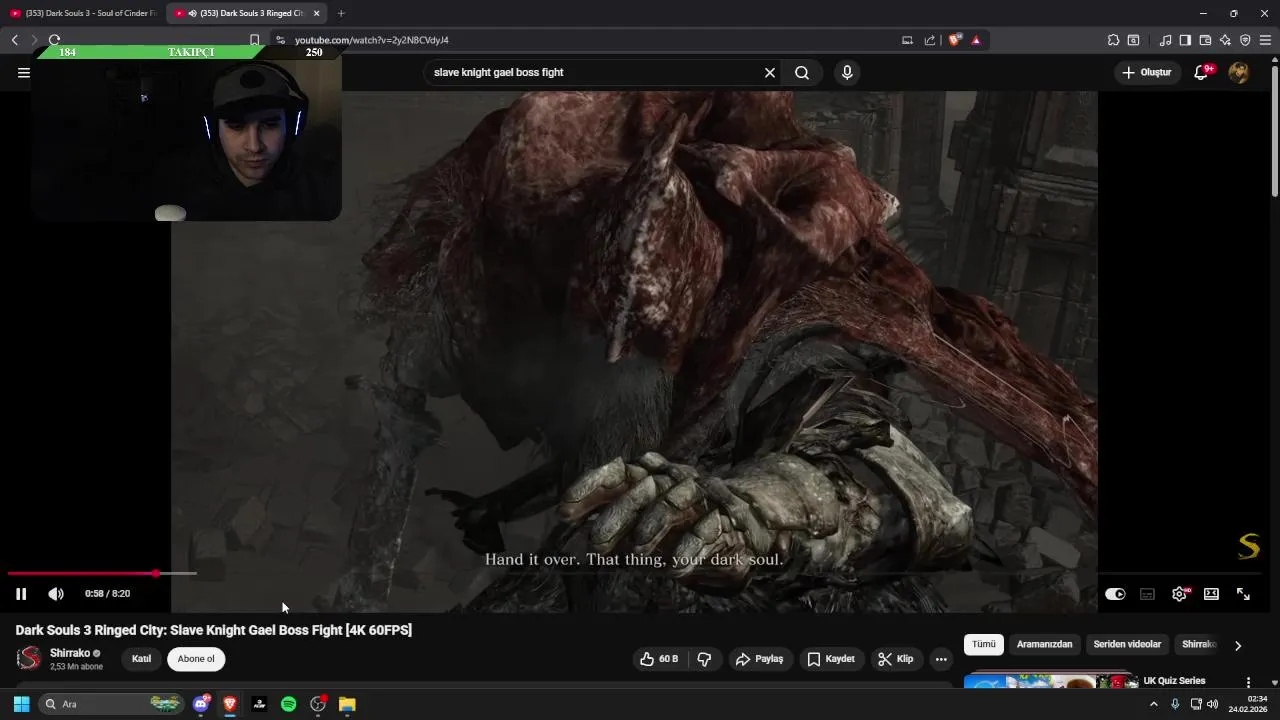Open the browser main hamburger menu
Screen dimensions: 1280x720
(x=1265, y=40)
